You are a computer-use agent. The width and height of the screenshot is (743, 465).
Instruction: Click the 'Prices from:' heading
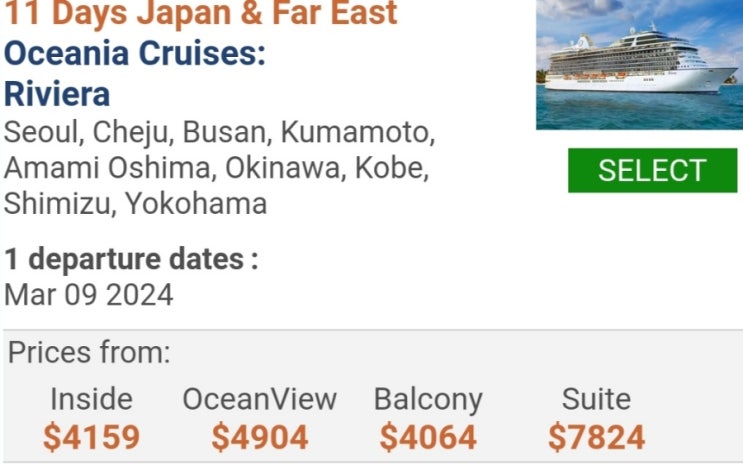point(89,353)
